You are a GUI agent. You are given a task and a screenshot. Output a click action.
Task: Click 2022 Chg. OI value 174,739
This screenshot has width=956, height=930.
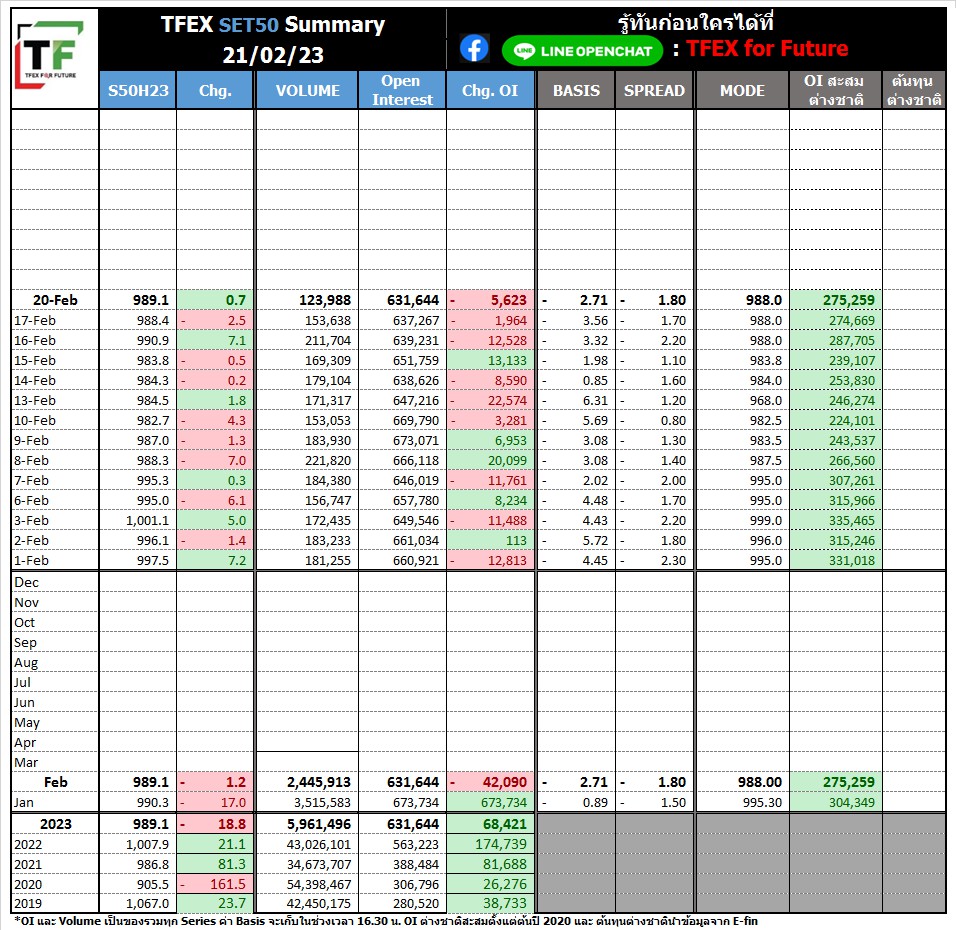tap(501, 844)
